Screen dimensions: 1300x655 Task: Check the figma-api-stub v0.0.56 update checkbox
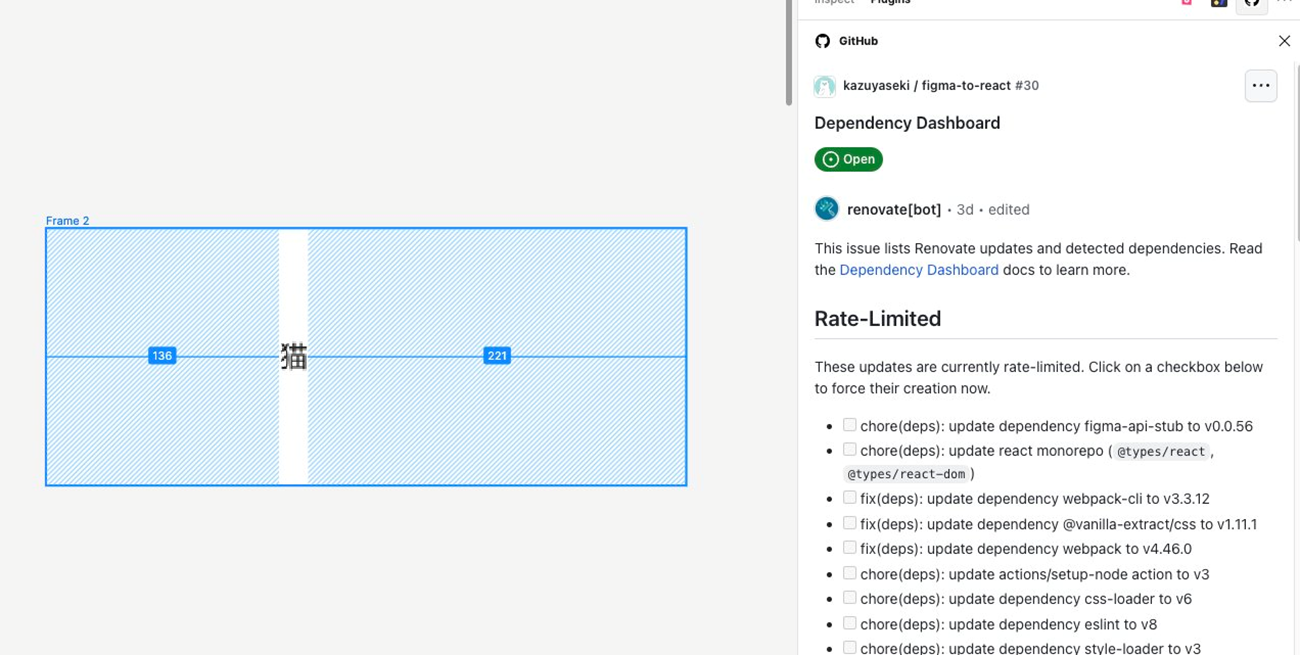coord(849,425)
